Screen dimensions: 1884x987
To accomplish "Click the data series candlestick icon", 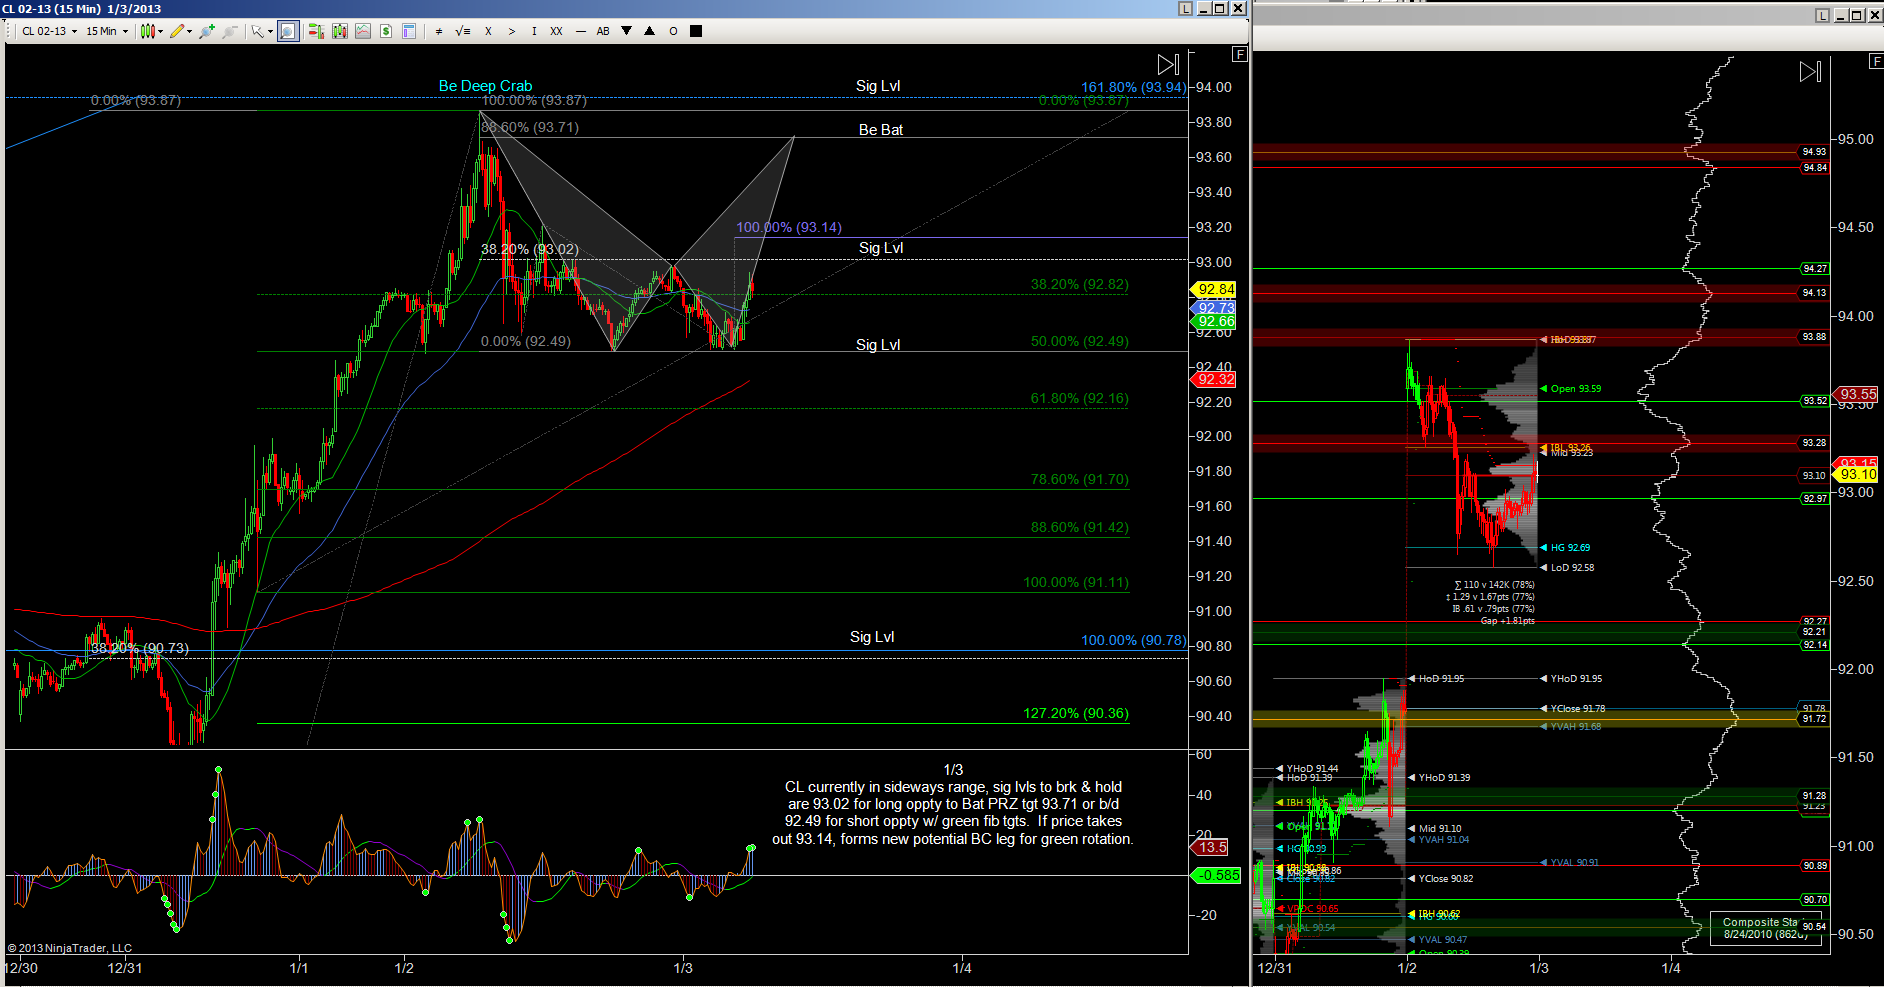I will (340, 31).
